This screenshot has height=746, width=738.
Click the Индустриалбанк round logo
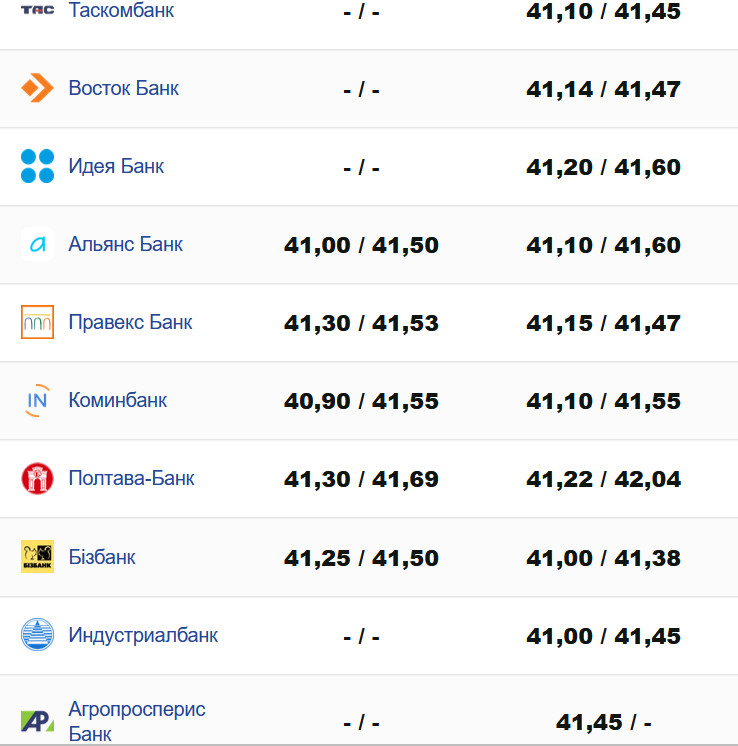[x=37, y=635]
